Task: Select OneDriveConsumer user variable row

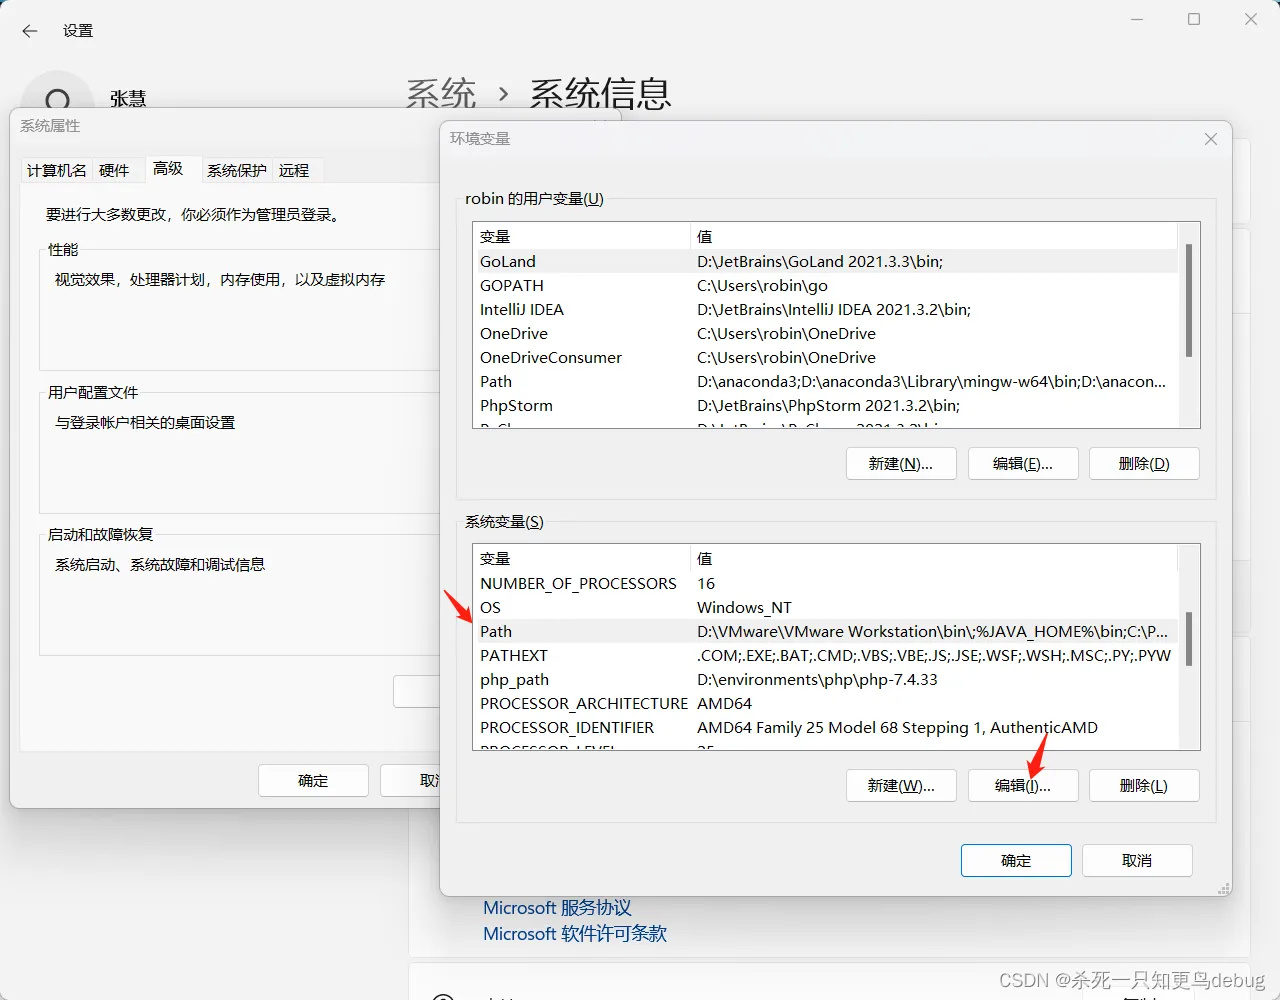Action: click(826, 357)
